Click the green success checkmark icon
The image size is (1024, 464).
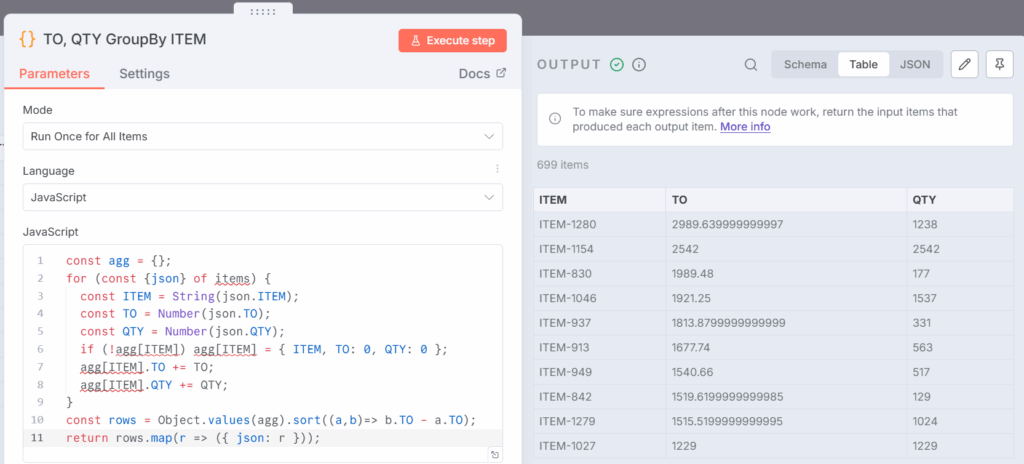(x=617, y=65)
